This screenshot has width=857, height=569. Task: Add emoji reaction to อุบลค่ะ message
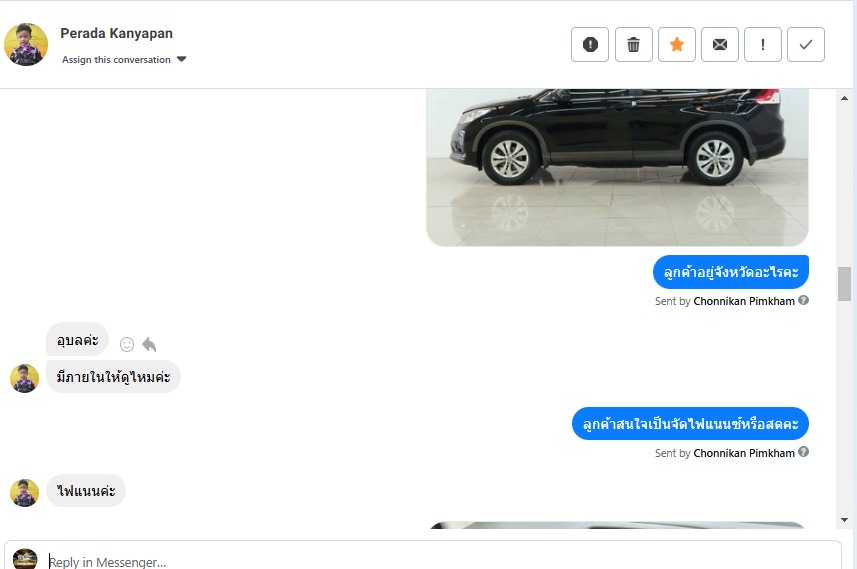tap(127, 344)
